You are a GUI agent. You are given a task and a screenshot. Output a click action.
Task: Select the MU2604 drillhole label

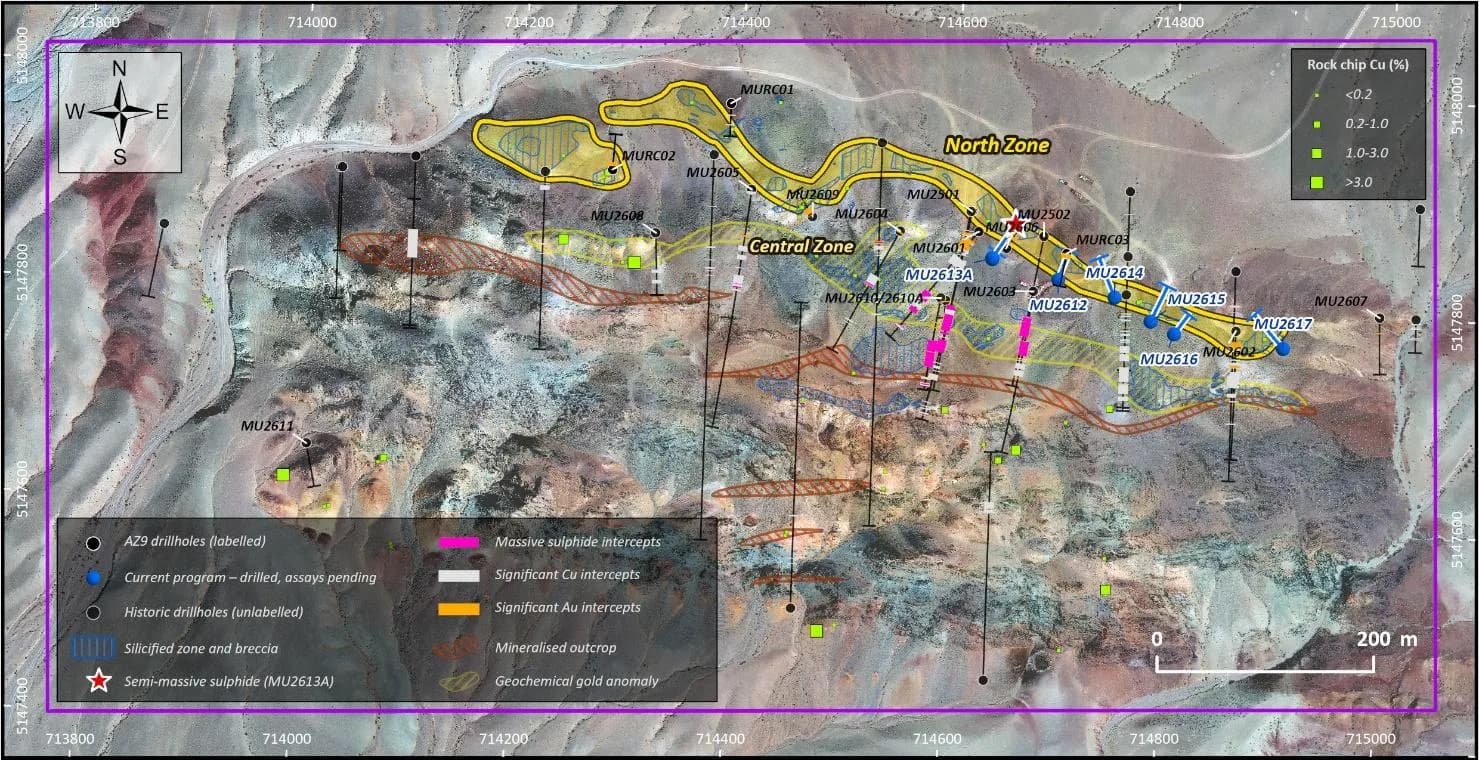[x=861, y=214]
